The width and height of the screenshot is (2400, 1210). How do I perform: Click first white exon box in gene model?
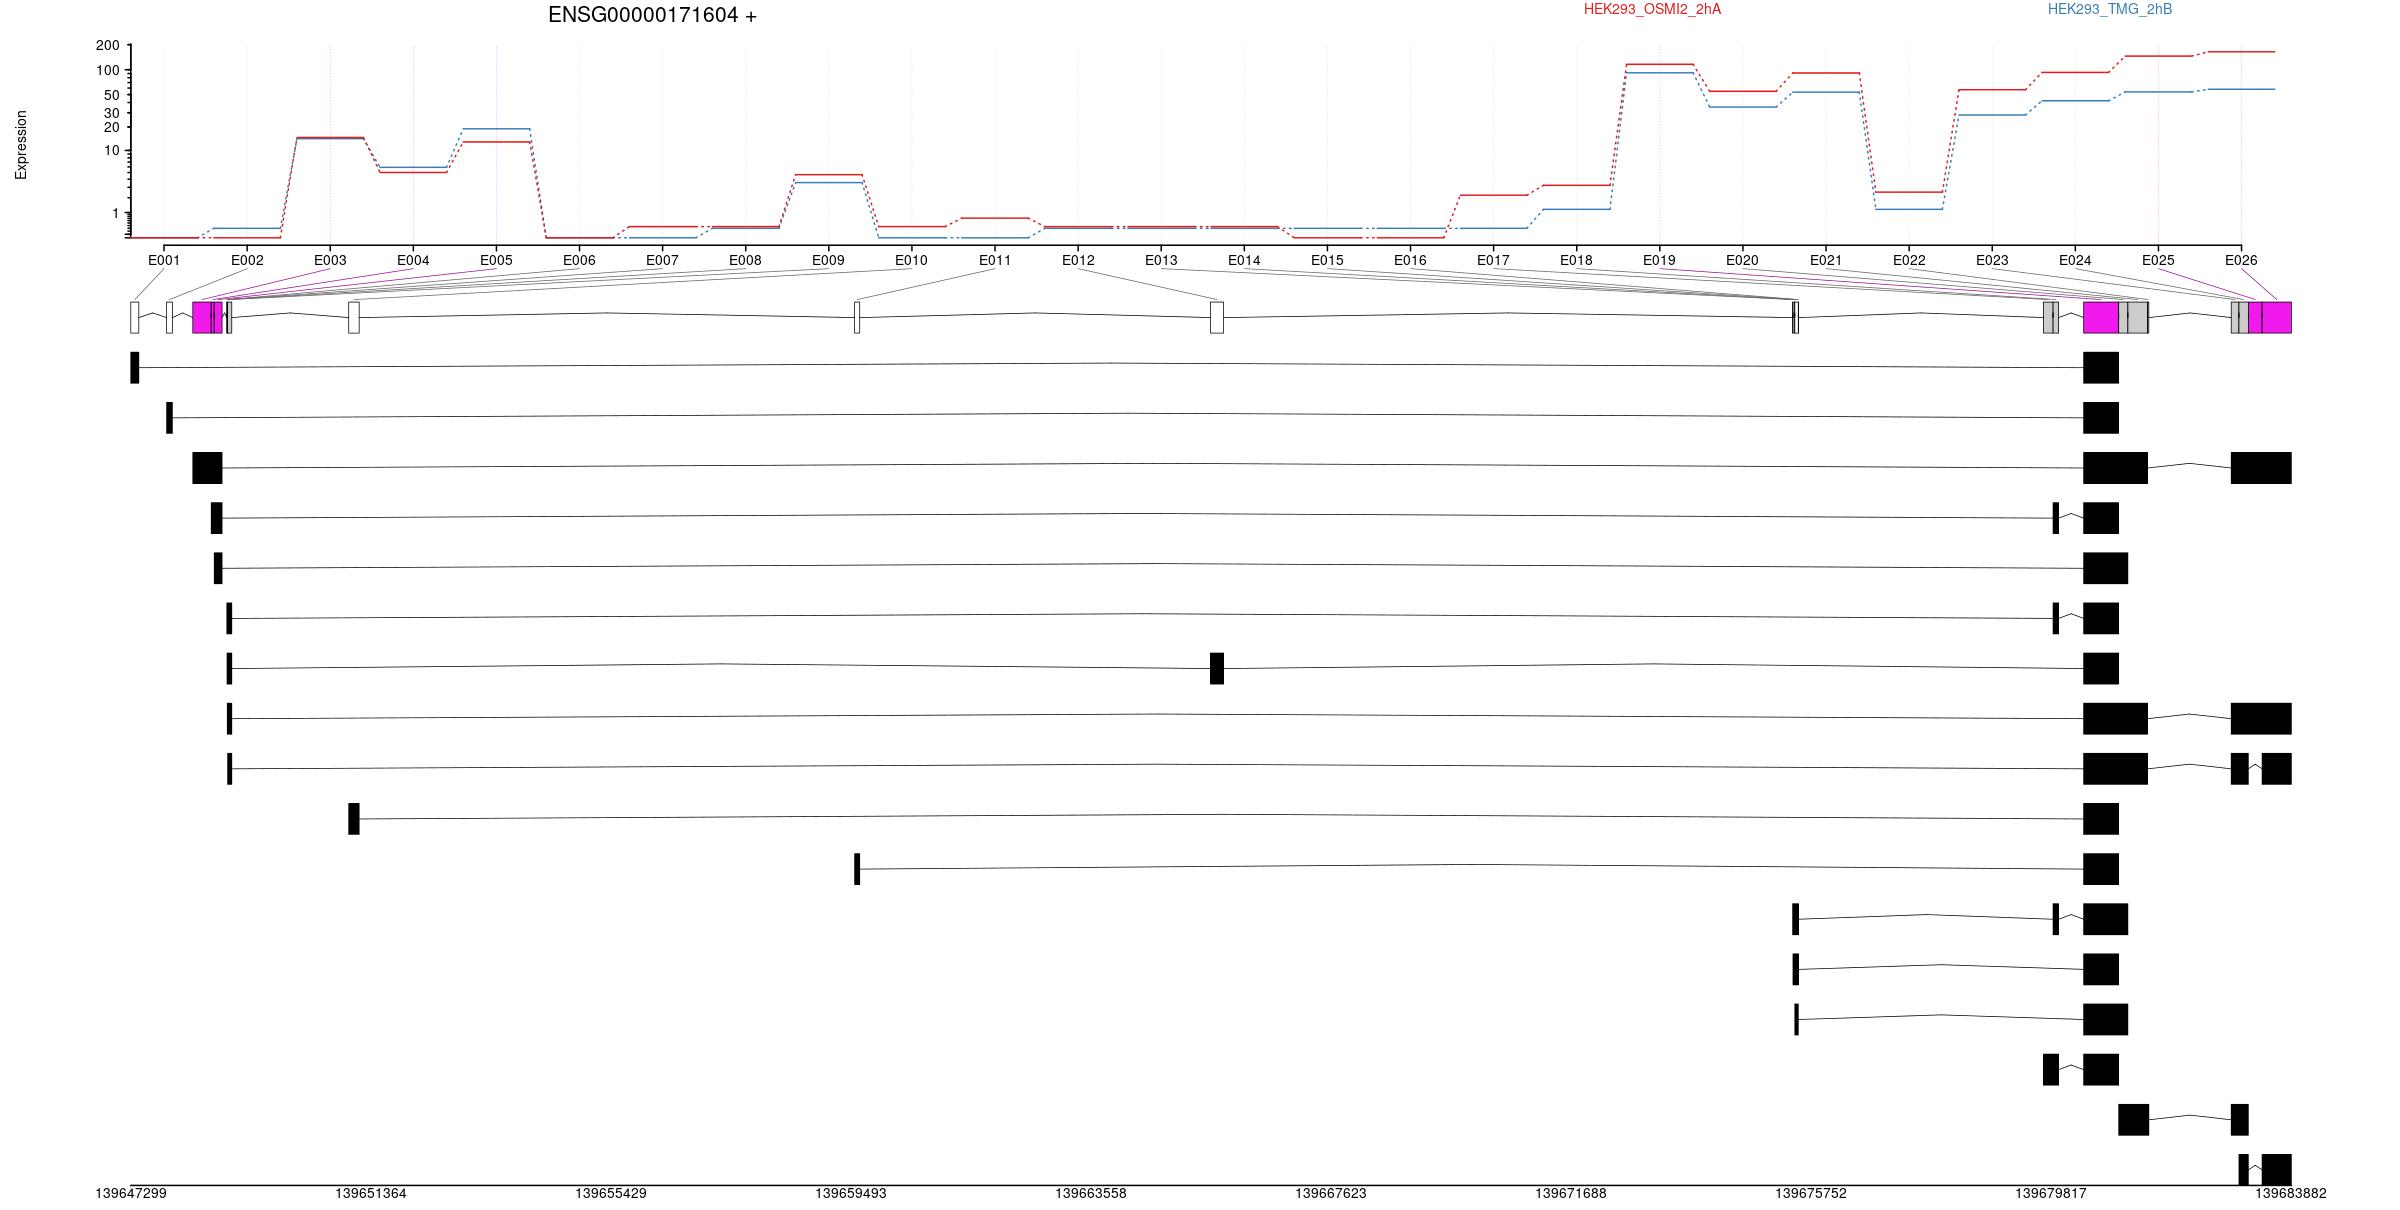(135, 318)
